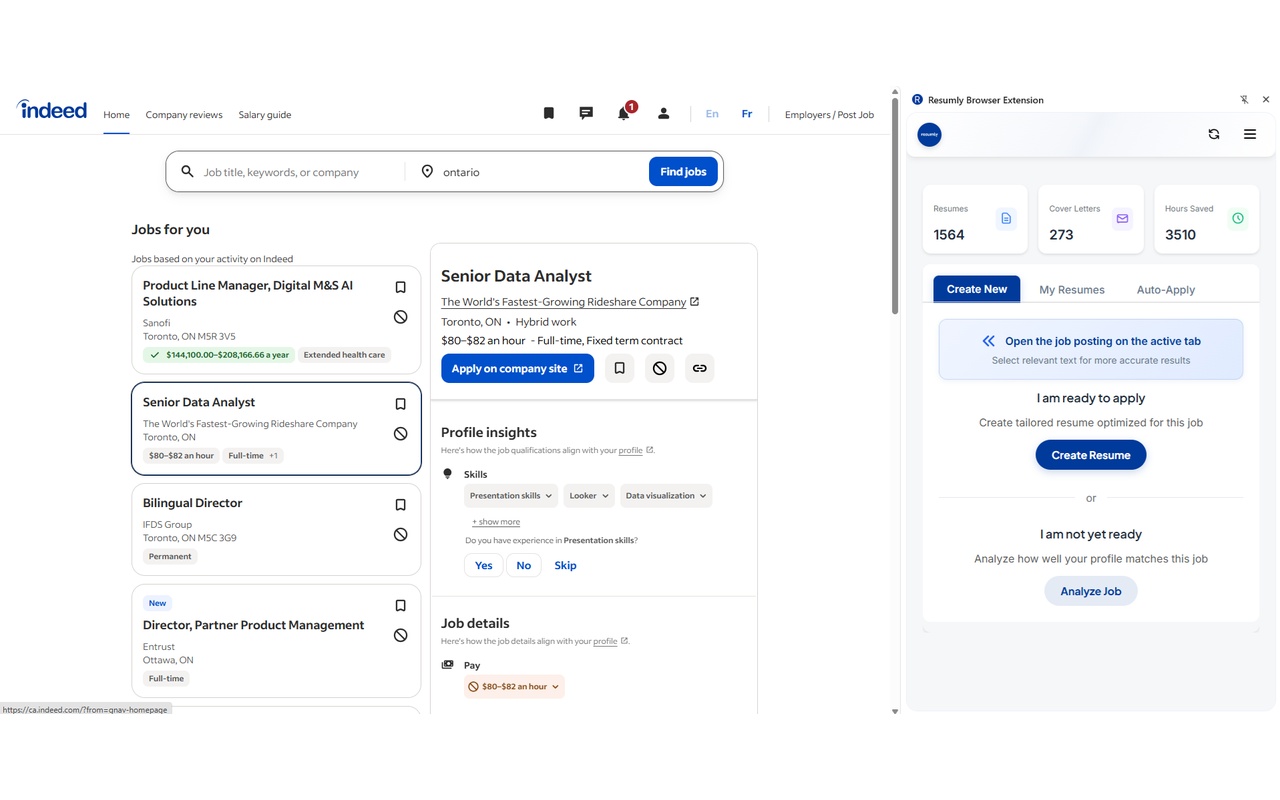Open the Resumly hamburger menu
Image resolution: width=1280 pixels, height=800 pixels.
[1249, 133]
